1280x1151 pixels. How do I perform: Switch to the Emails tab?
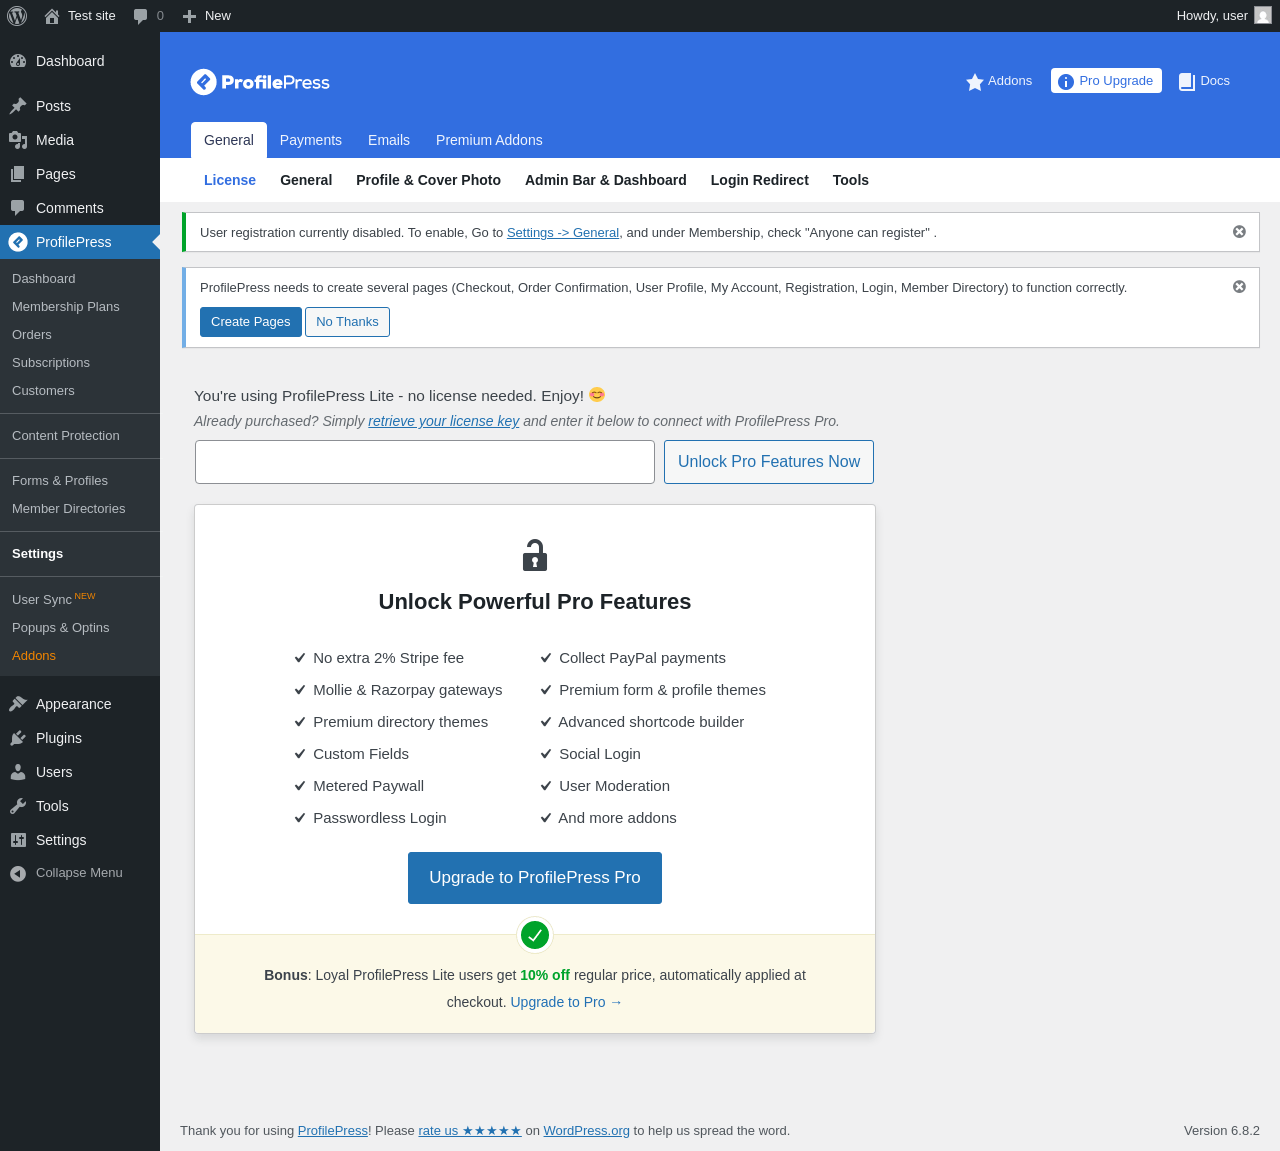pyautogui.click(x=389, y=140)
